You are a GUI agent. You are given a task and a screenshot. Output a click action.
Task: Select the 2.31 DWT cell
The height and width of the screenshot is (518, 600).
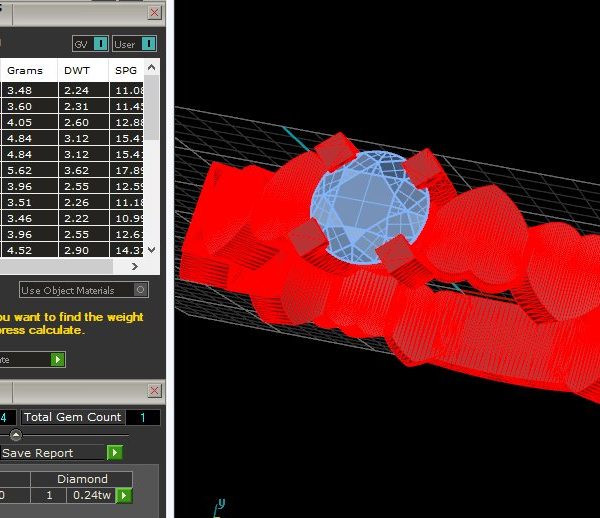point(84,106)
